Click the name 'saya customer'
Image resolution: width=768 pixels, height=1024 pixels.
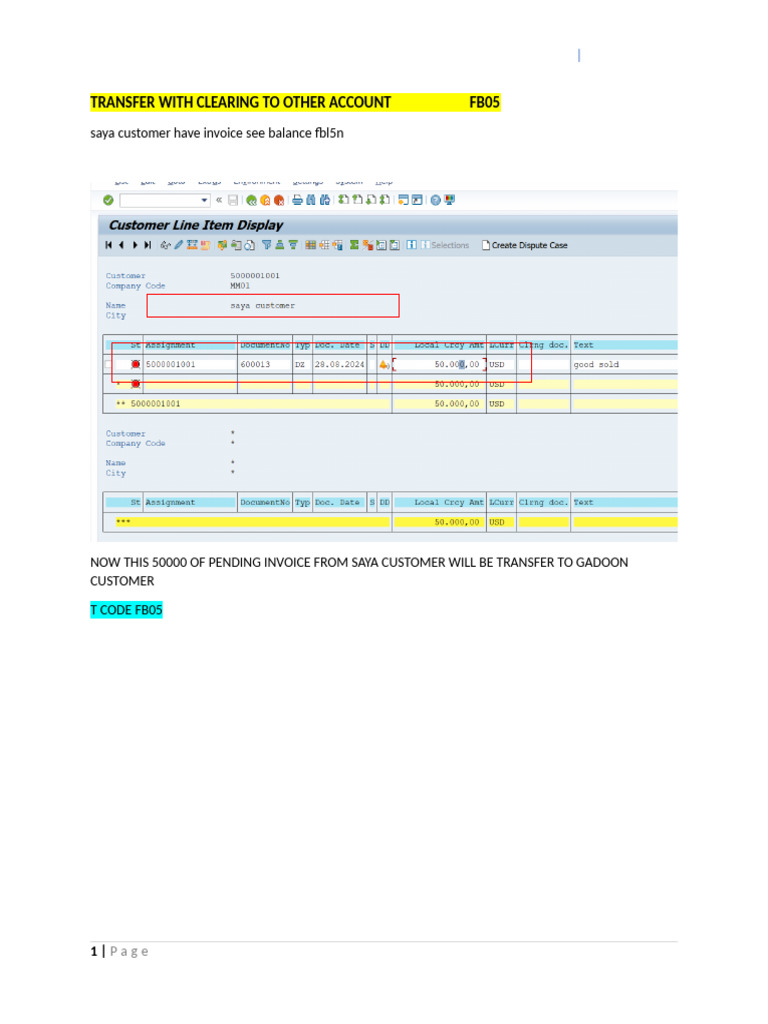tap(263, 306)
